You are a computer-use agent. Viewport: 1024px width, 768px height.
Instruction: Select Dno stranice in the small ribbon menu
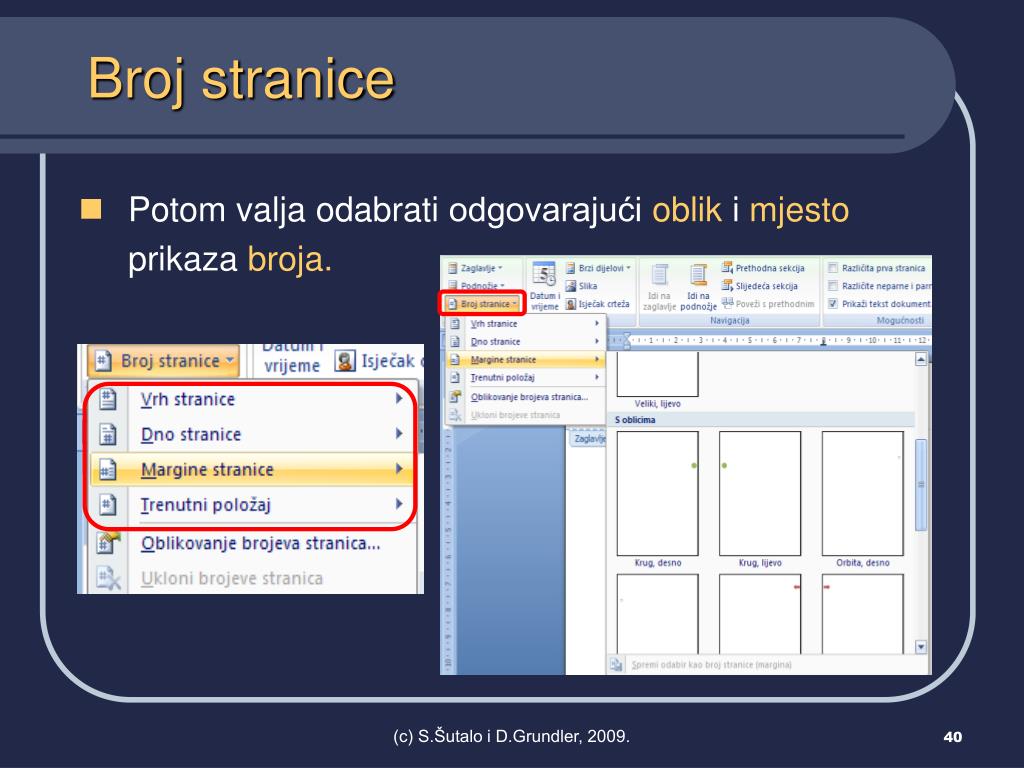click(x=526, y=341)
